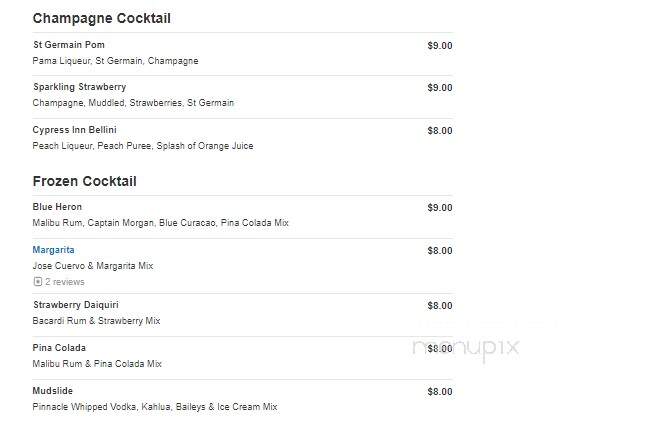Open the 2 reviews link
Image resolution: width=645 pixels, height=430 pixels.
65,282
